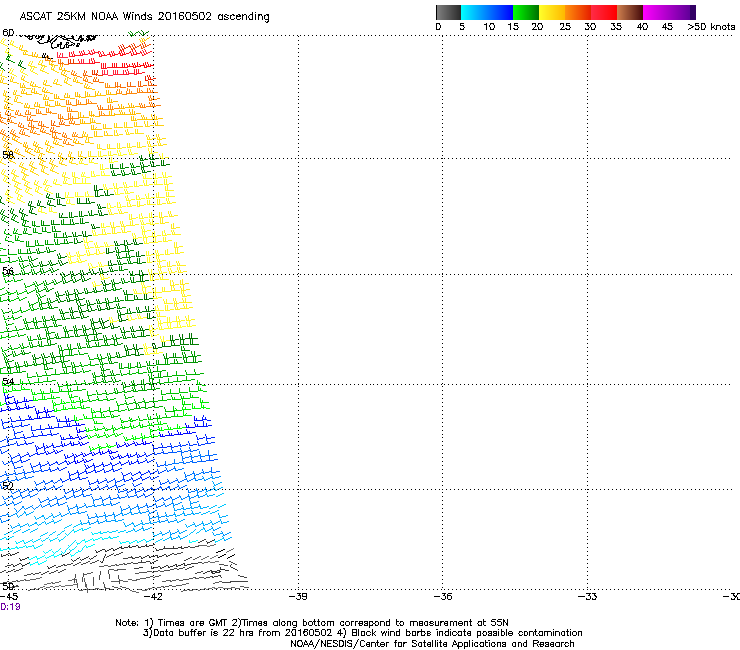This screenshot has width=740, height=650.
Task: Select the latitude label '54'
Action: pos(8,381)
